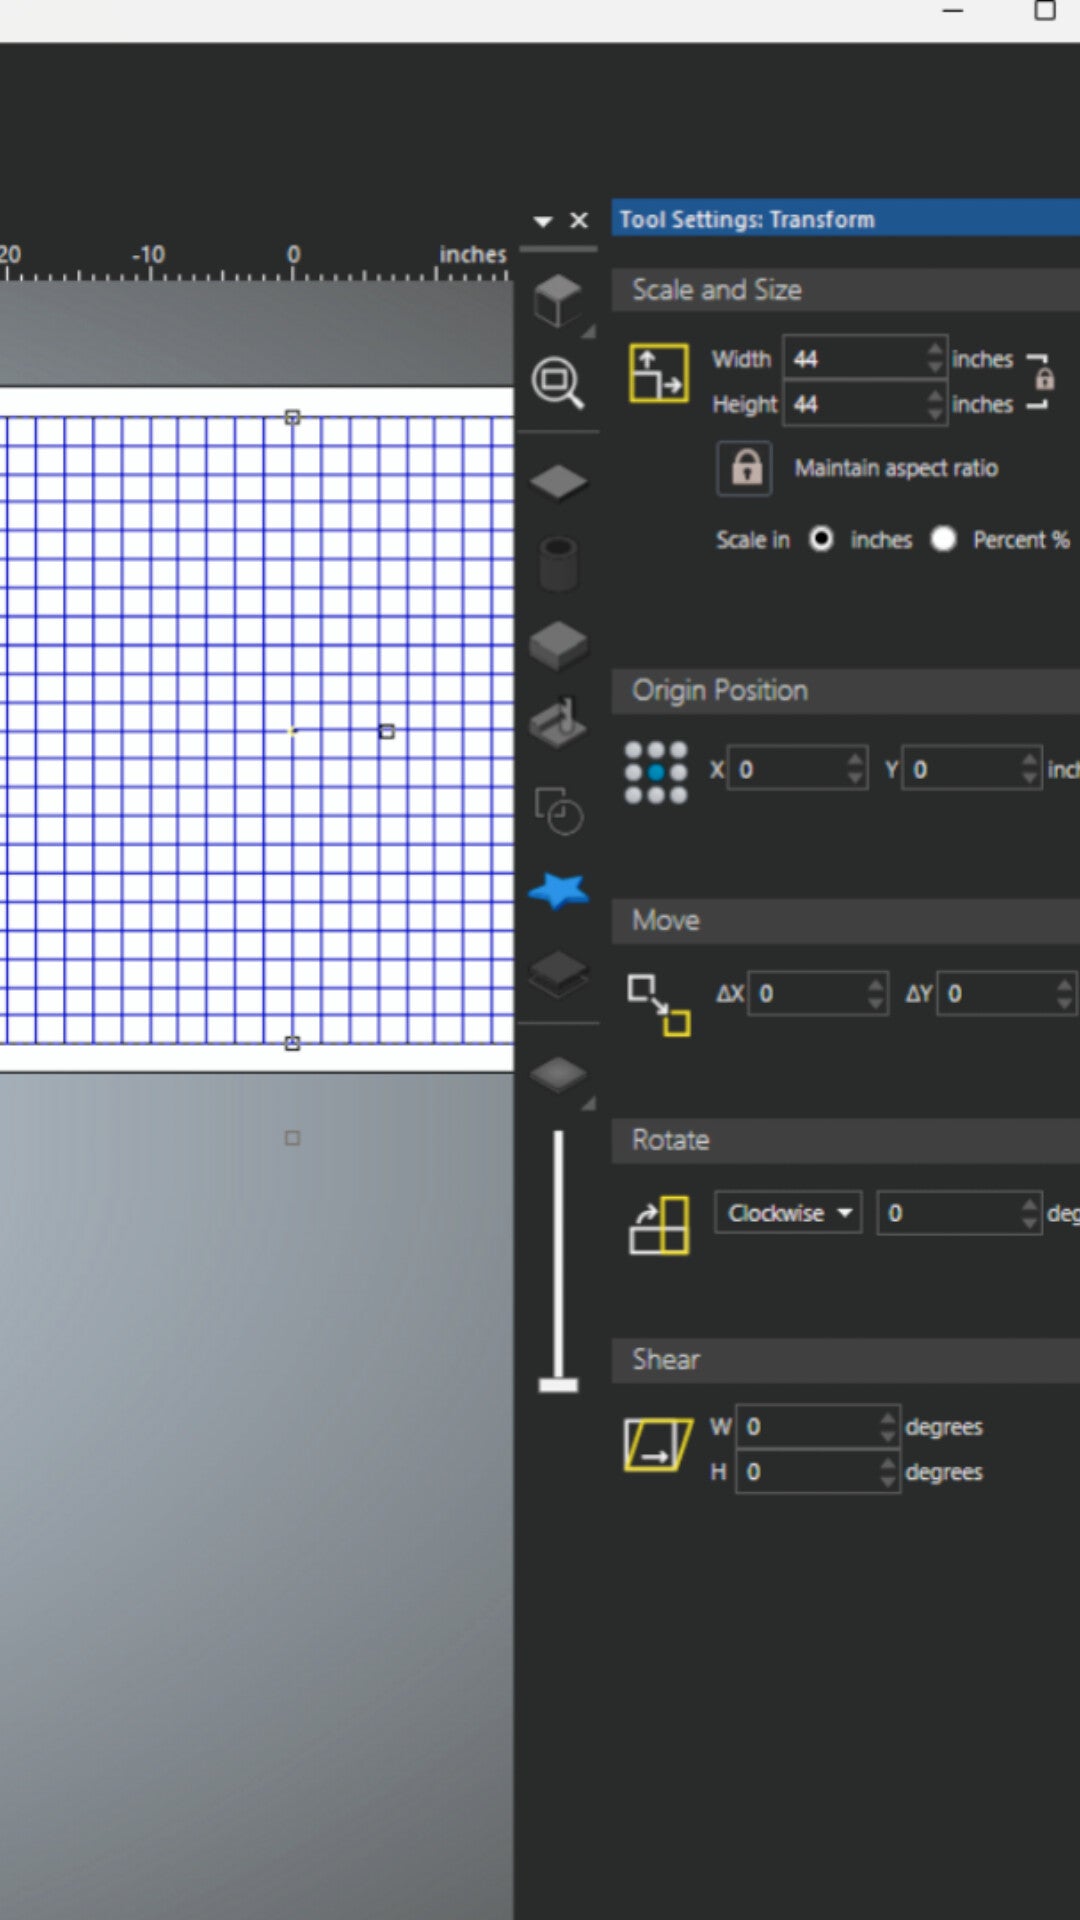The width and height of the screenshot is (1080, 1920).
Task: Click the Scale and Size section header
Action: click(846, 290)
